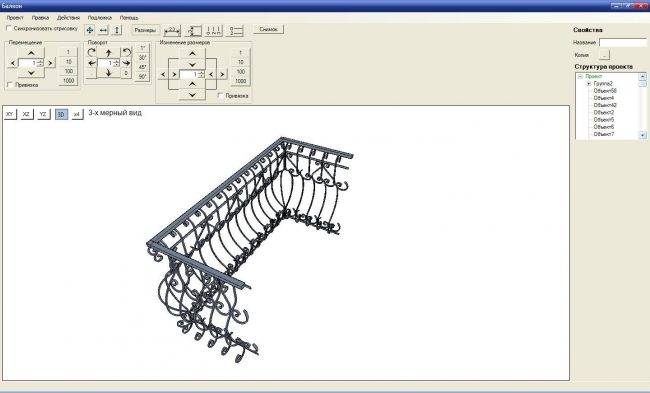This screenshot has width=650, height=393.
Task: Click the horizontal dimension line icon
Action: click(172, 30)
